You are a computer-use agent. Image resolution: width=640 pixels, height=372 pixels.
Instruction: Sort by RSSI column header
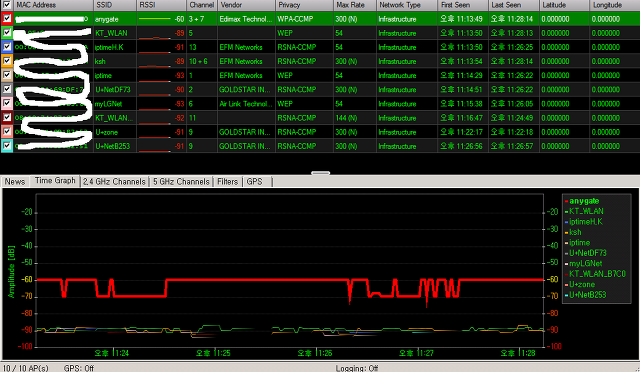pyautogui.click(x=162, y=5)
